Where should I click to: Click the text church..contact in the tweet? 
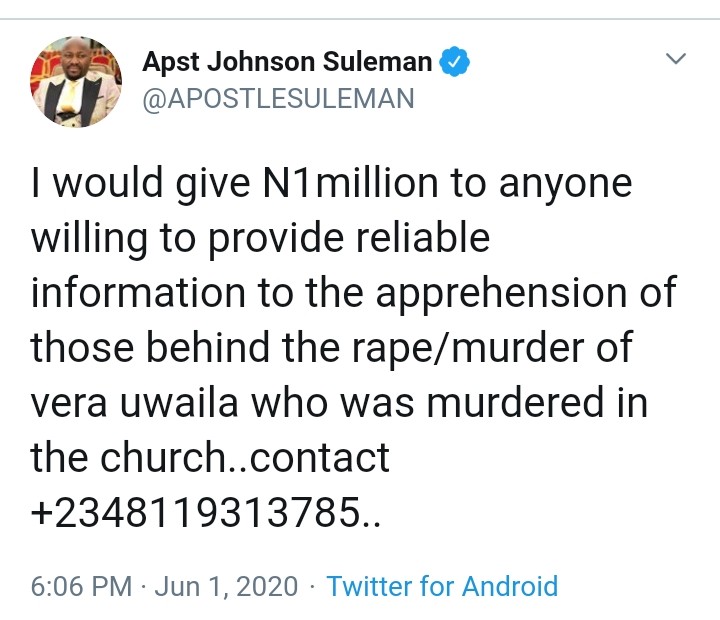coord(245,458)
